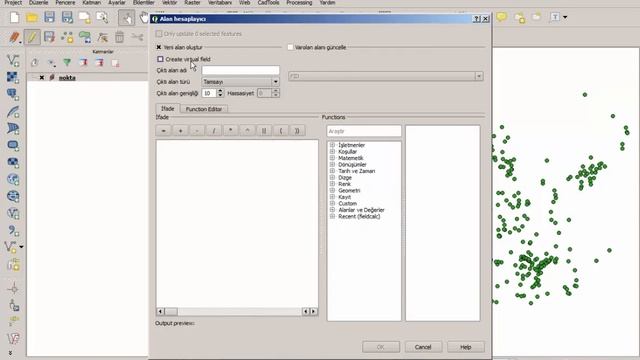
Task: Select the Add point feature tool
Action: (x=67, y=37)
